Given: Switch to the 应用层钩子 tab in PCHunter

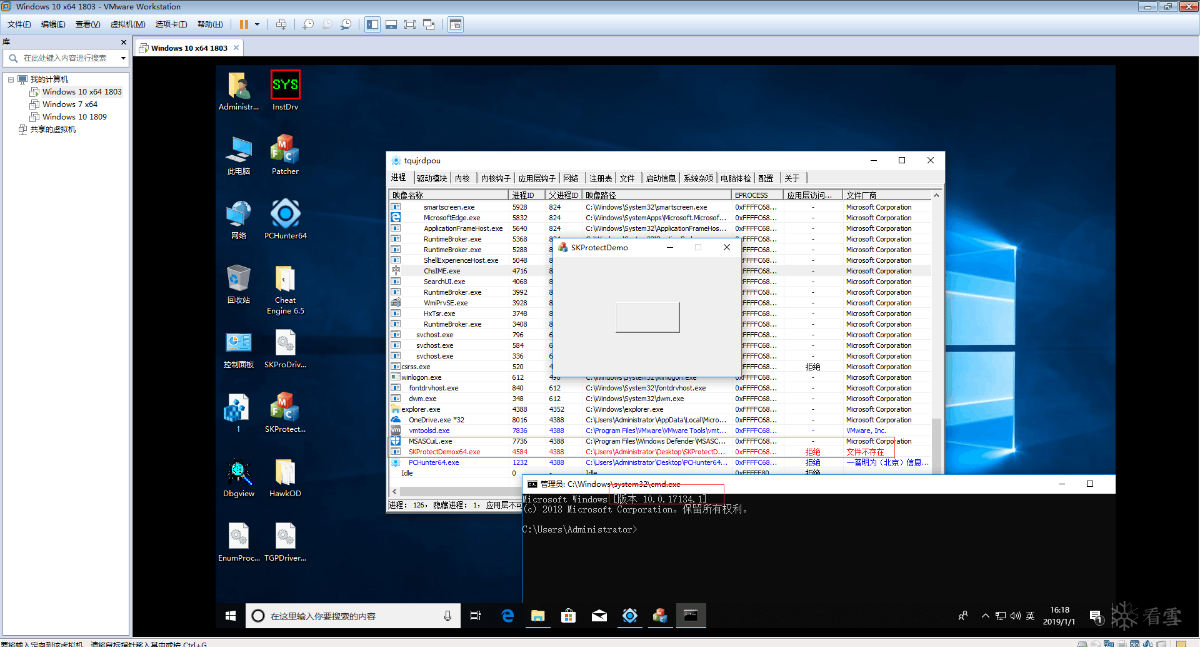Looking at the screenshot, I should coord(537,178).
